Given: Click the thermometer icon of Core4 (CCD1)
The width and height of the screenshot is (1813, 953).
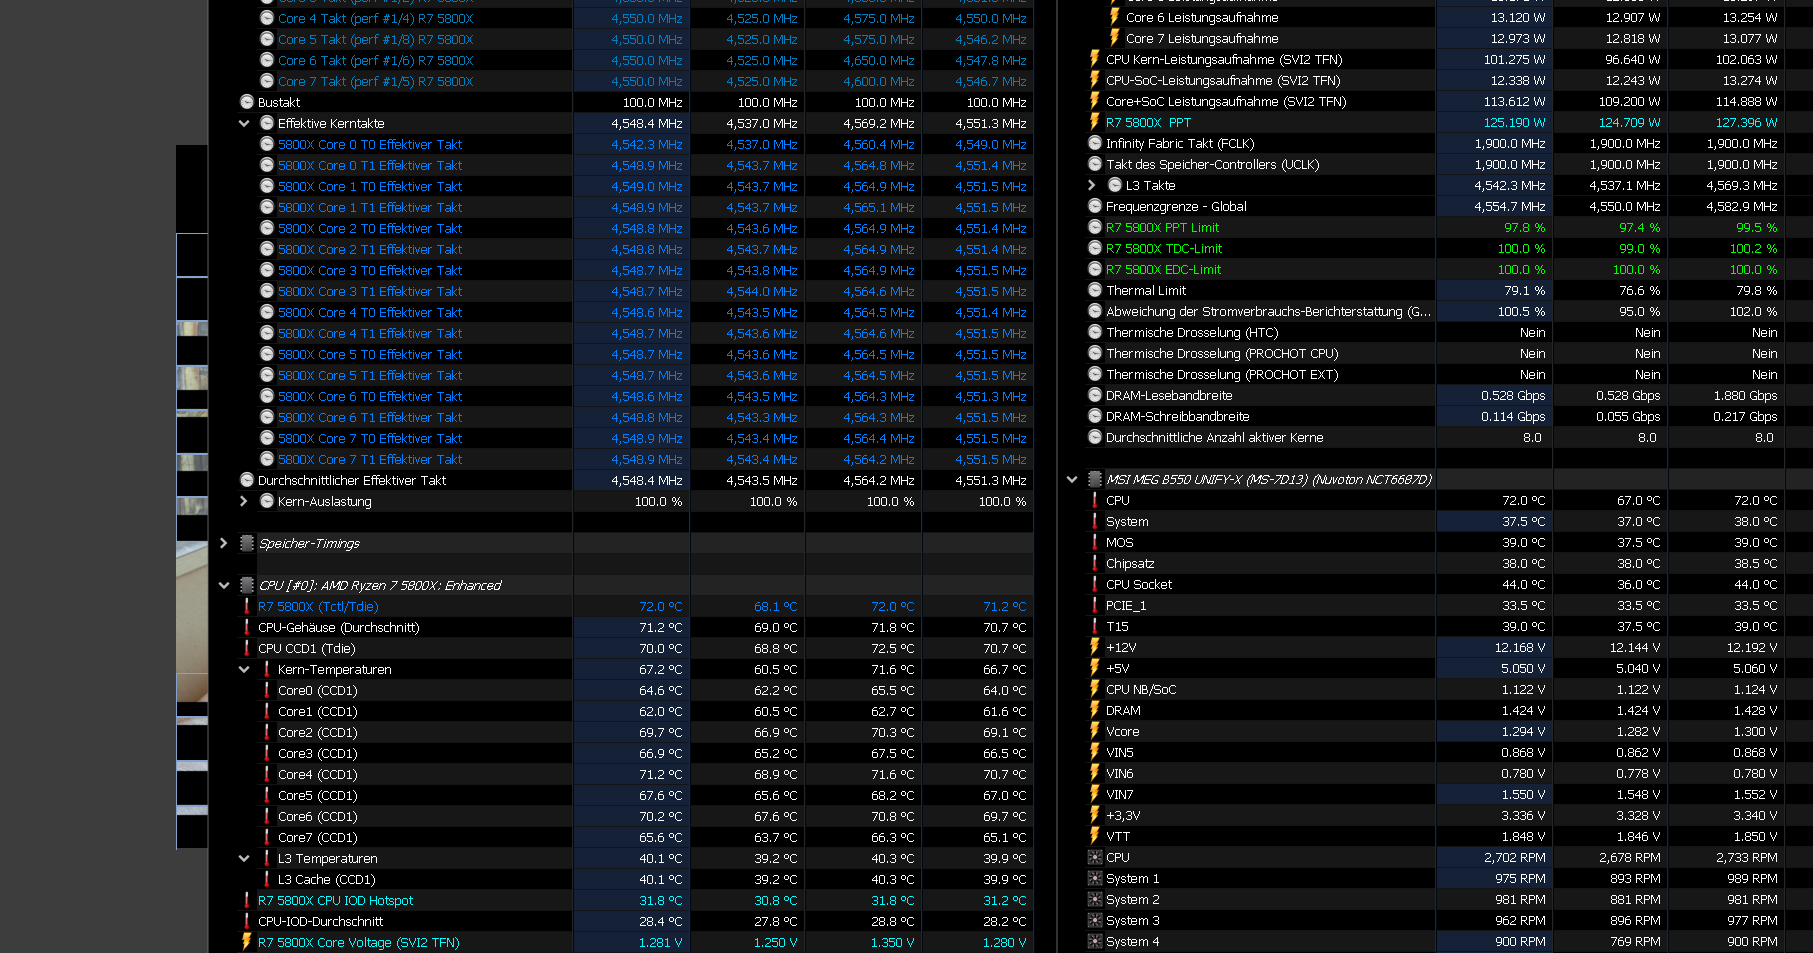Looking at the screenshot, I should point(267,774).
